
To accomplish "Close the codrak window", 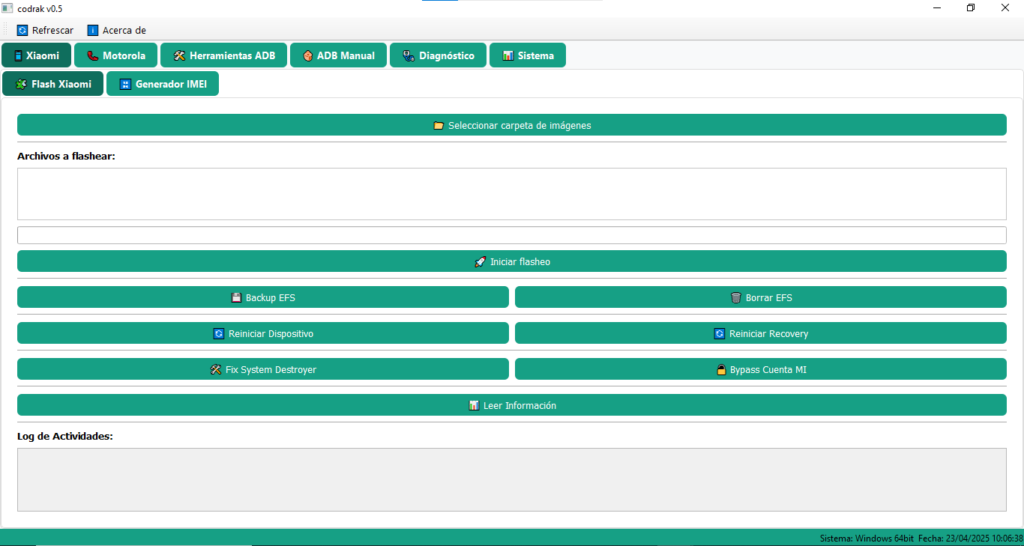I will tap(1005, 8).
